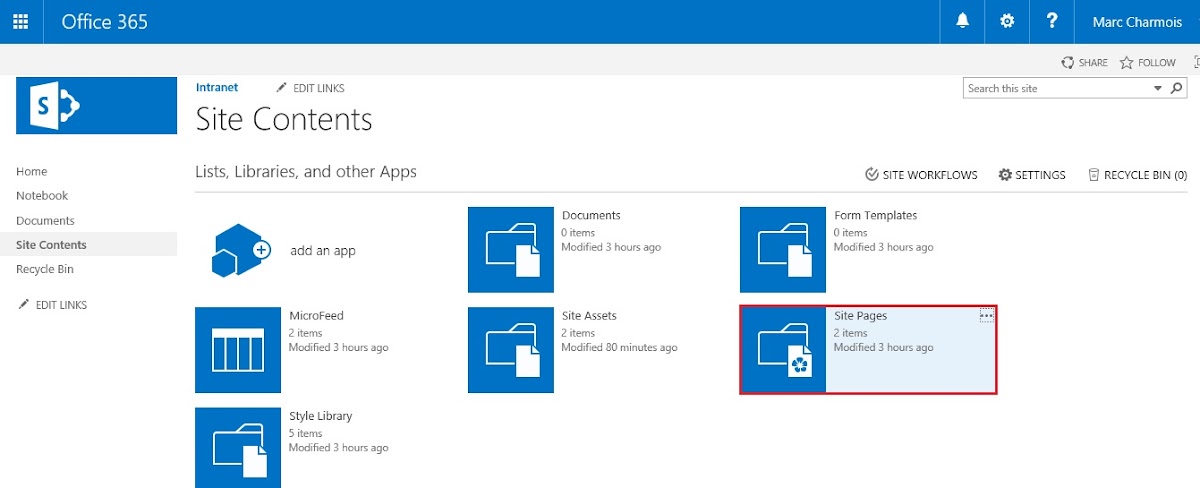Click EDIT LINKS in top navigation
The image size is (1200, 488).
coord(318,88)
